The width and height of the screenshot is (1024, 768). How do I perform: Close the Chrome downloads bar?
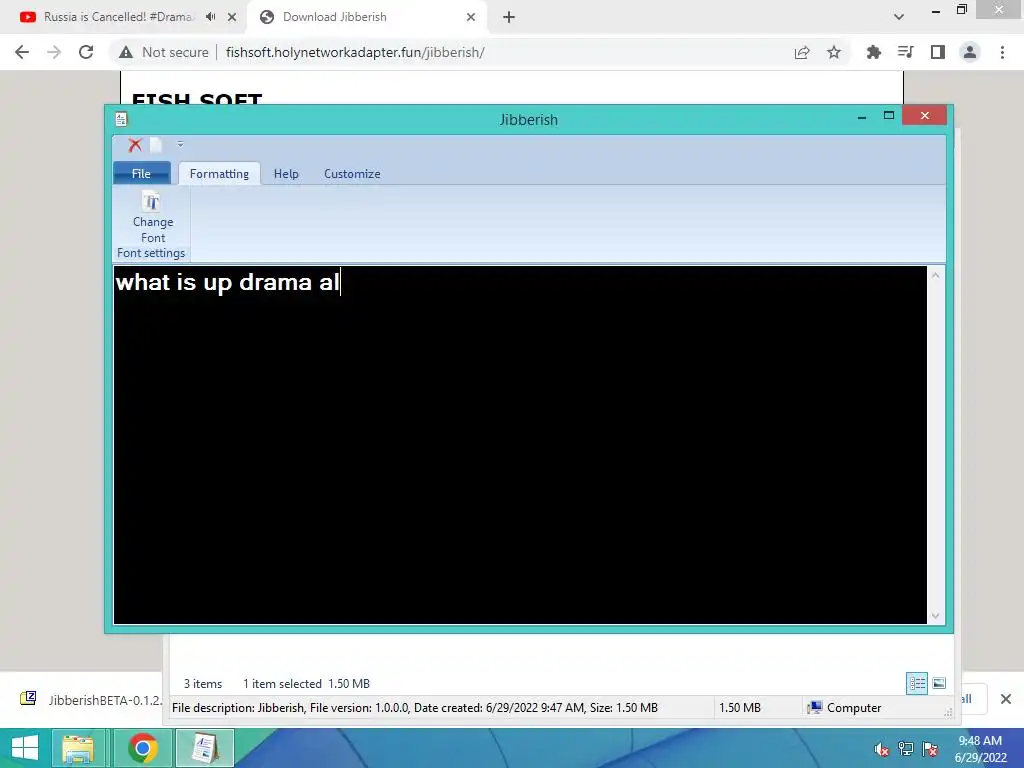tap(1006, 699)
